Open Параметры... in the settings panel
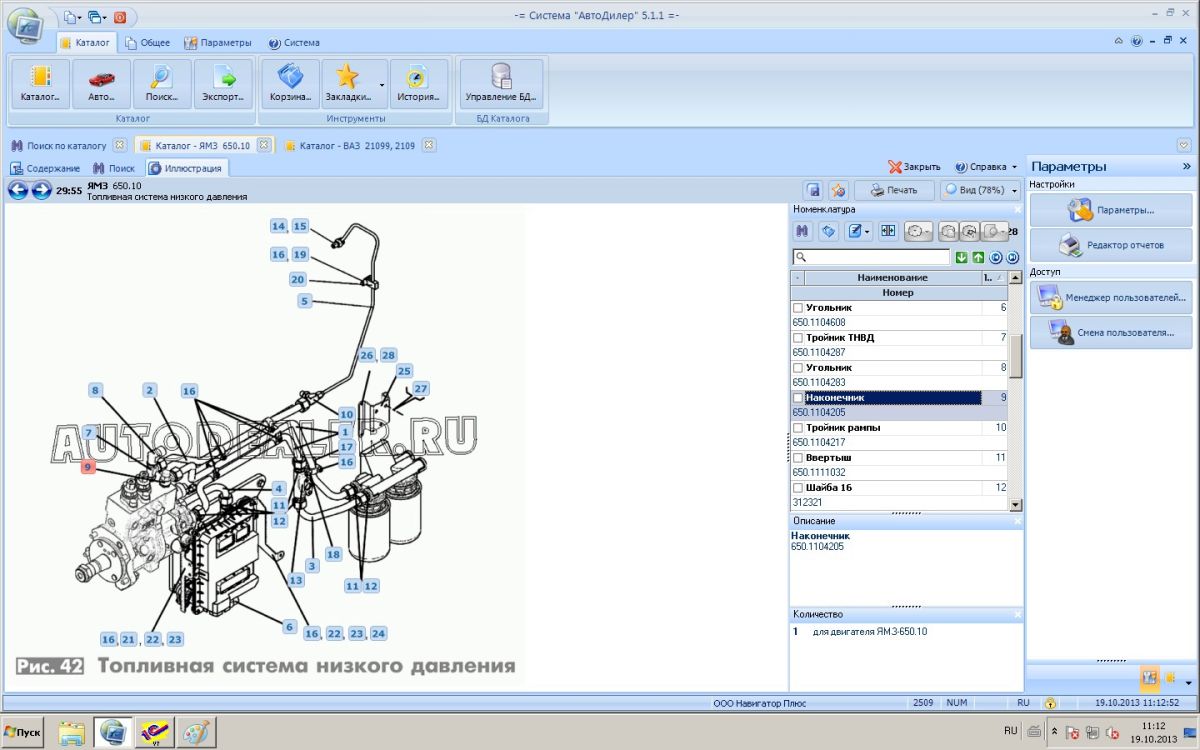This screenshot has height=750, width=1200. coord(1111,210)
